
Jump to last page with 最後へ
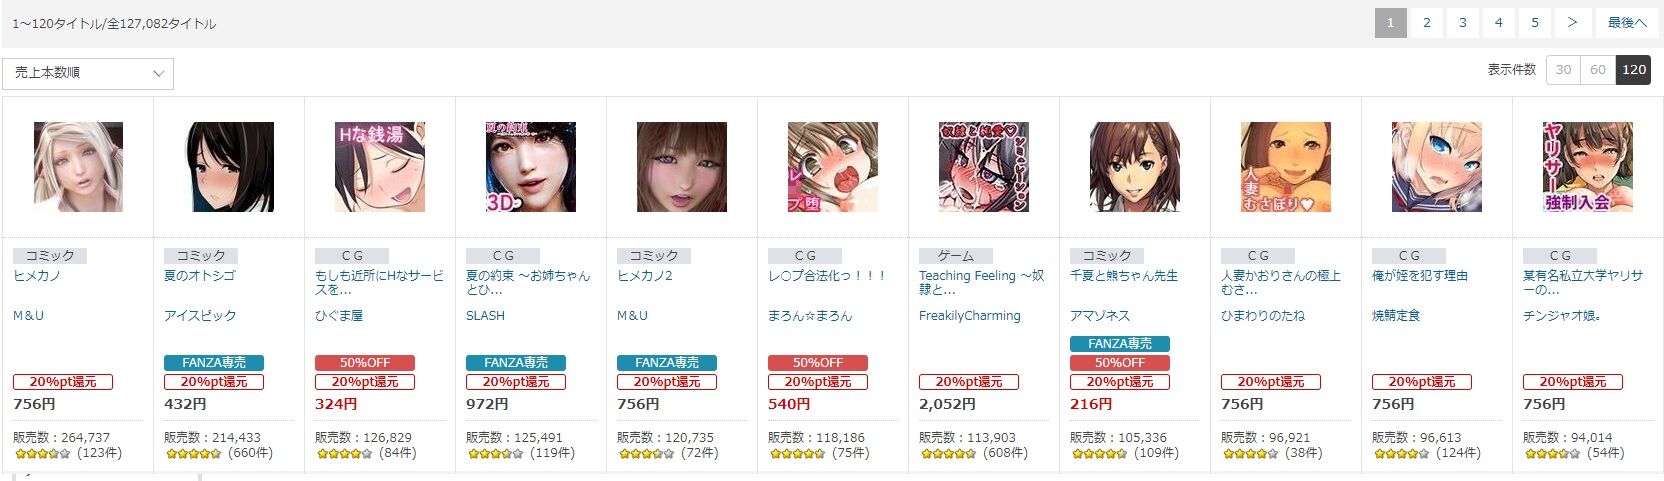[x=1627, y=23]
